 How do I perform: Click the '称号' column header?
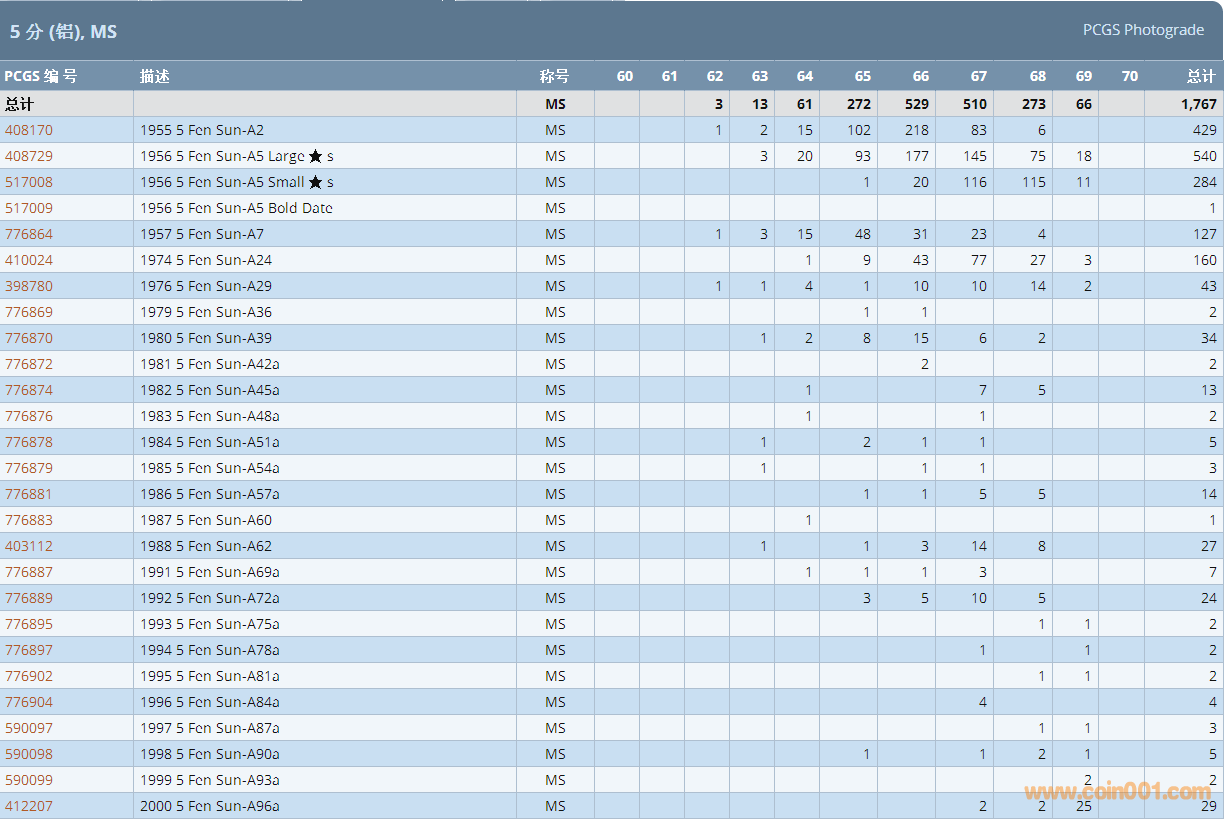tap(554, 76)
